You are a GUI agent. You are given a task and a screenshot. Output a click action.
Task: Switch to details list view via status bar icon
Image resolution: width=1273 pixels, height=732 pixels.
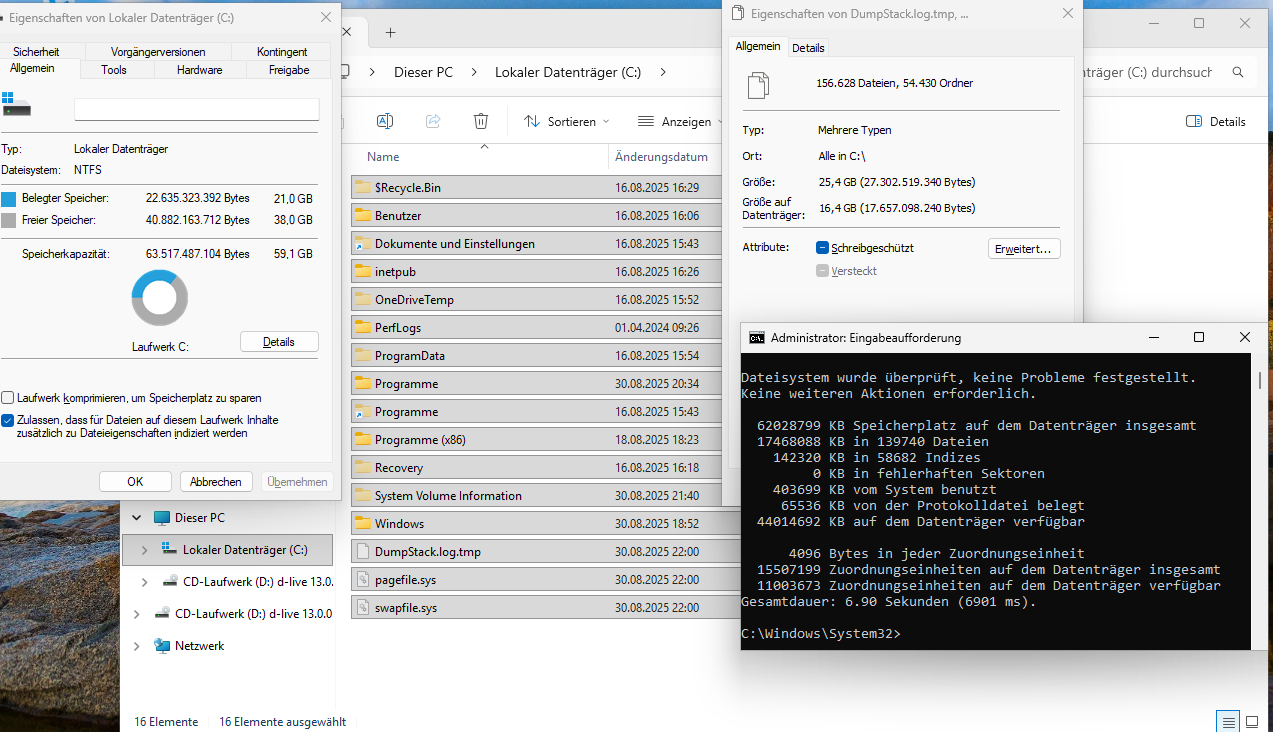click(1227, 721)
